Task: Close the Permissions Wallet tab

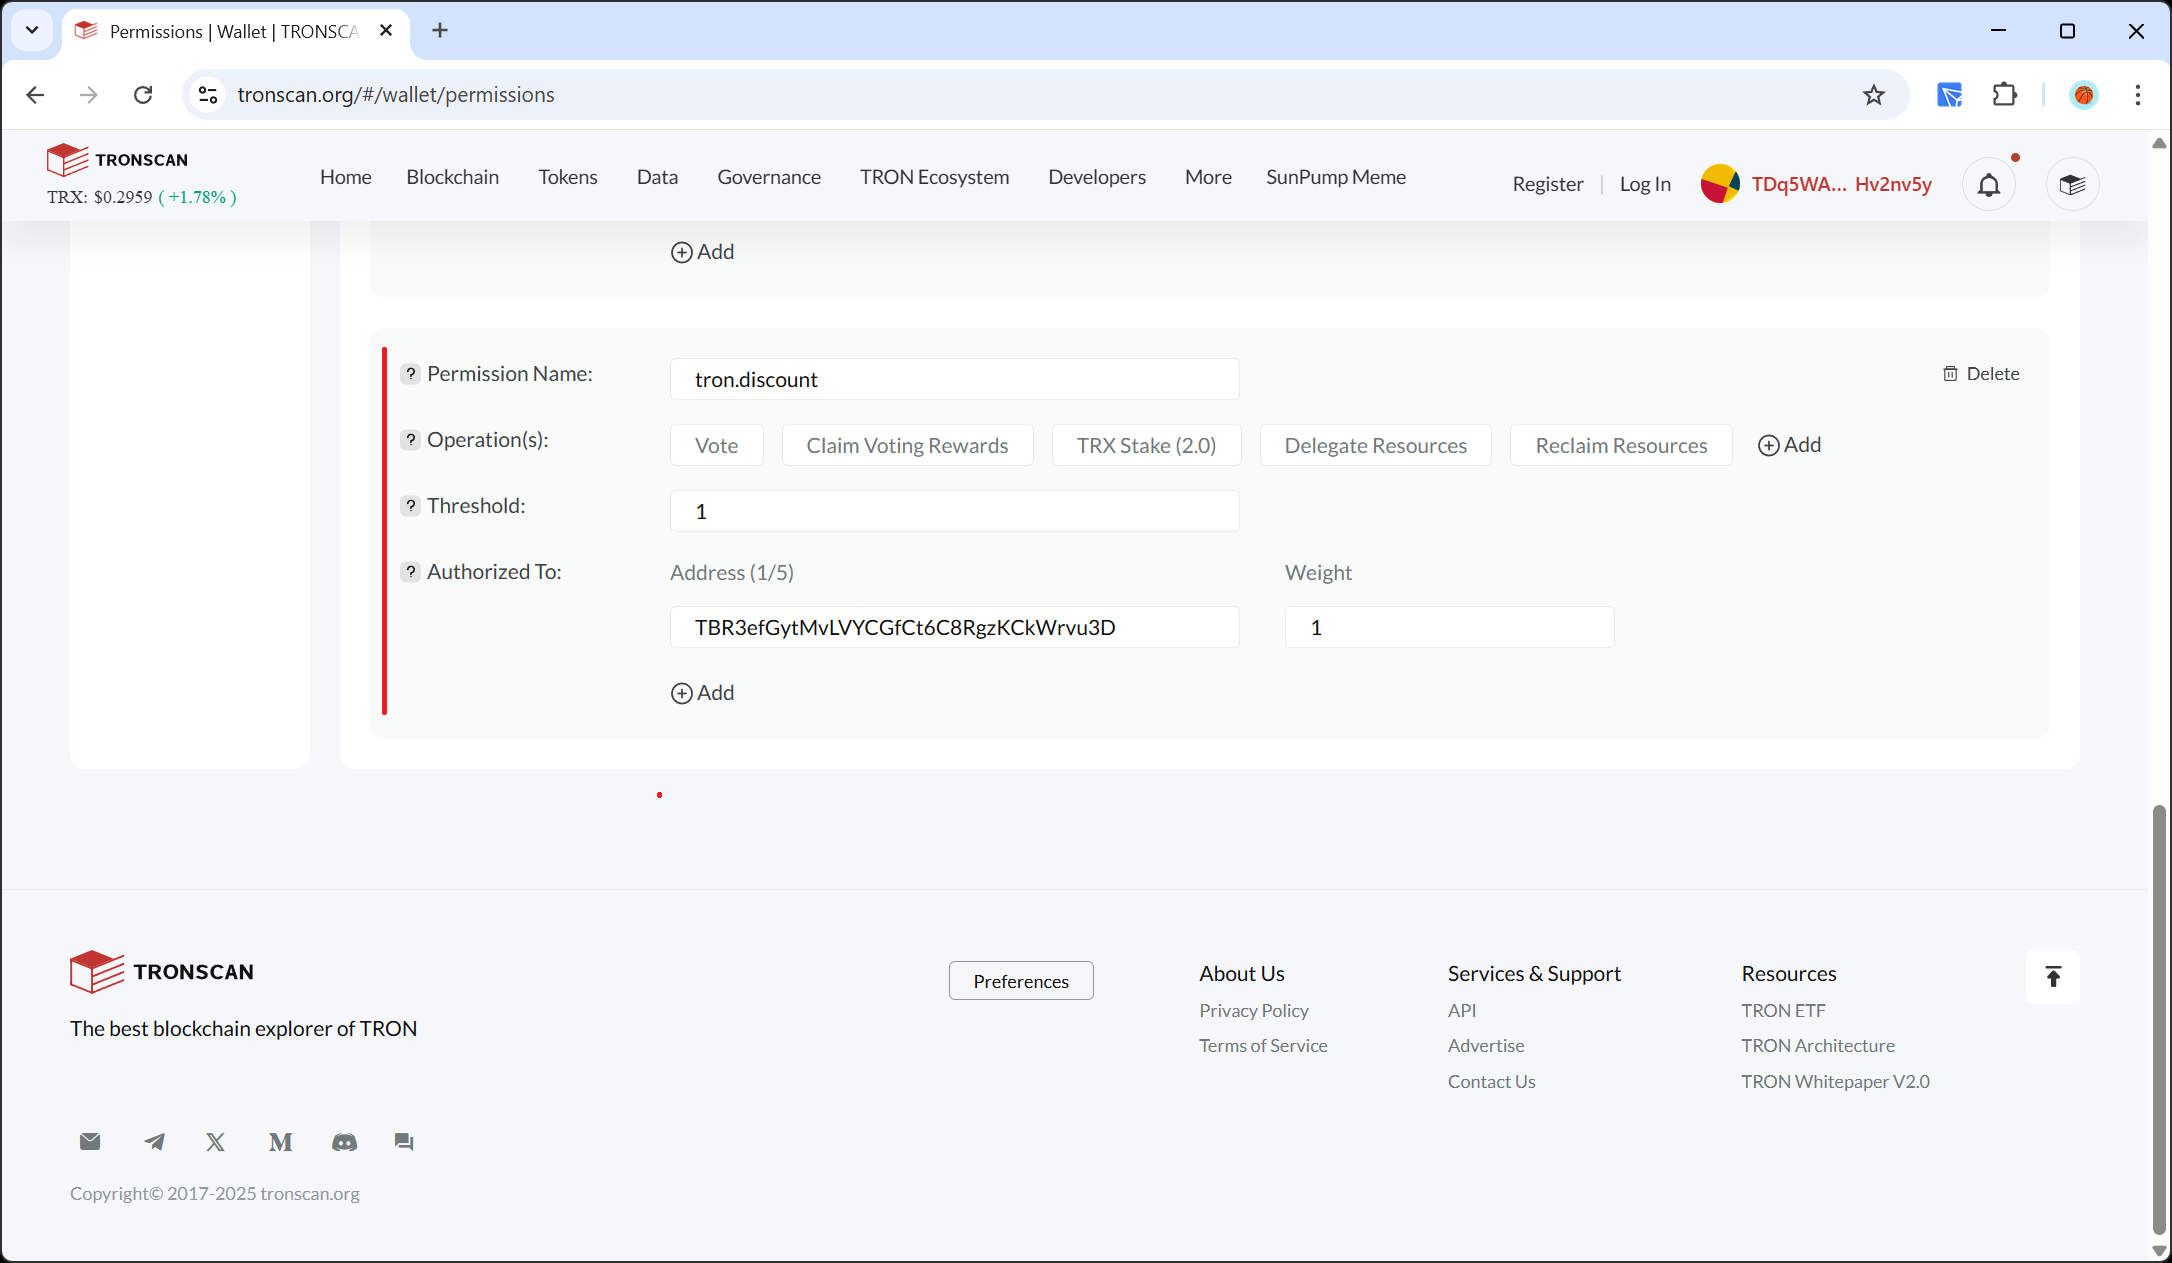Action: point(386,31)
